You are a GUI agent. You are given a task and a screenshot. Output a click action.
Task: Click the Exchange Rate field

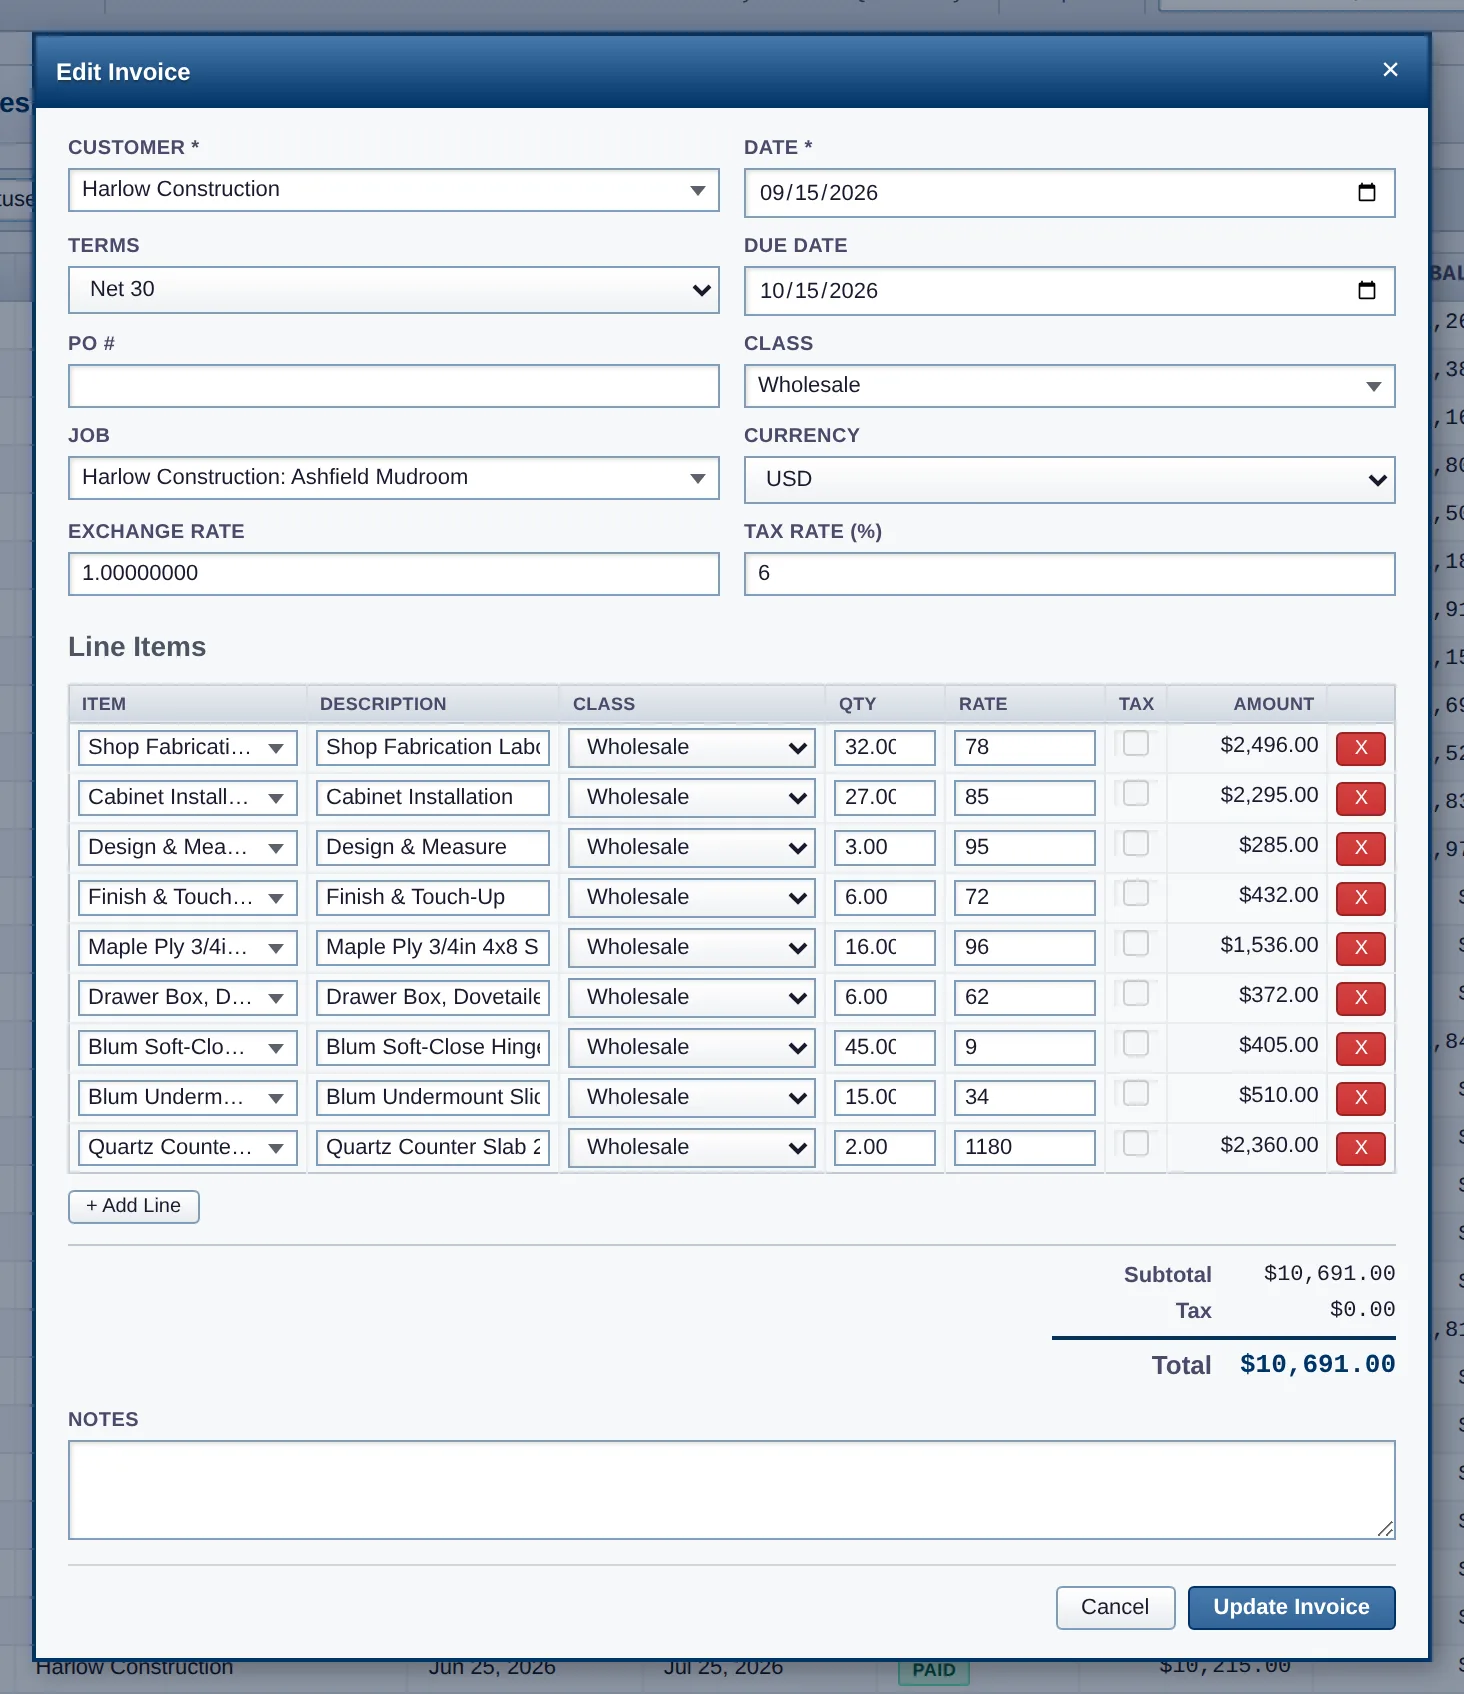point(394,574)
